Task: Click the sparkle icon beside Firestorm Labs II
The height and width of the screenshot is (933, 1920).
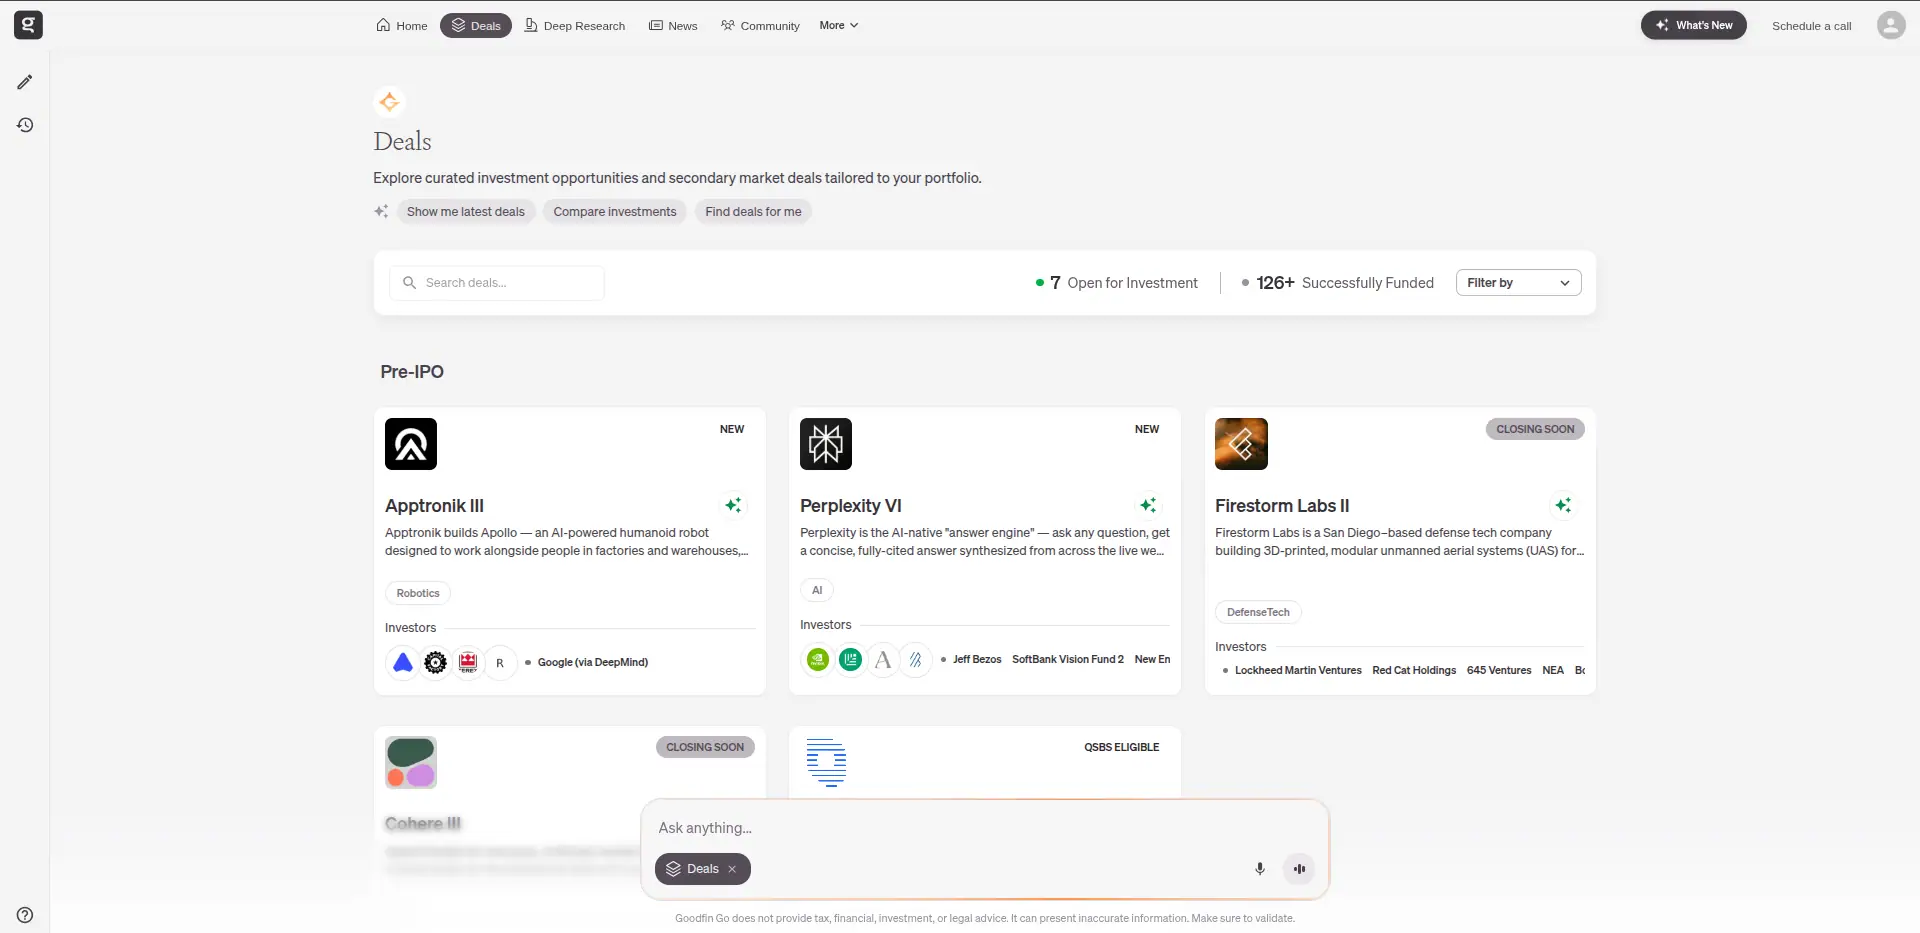Action: point(1563,506)
